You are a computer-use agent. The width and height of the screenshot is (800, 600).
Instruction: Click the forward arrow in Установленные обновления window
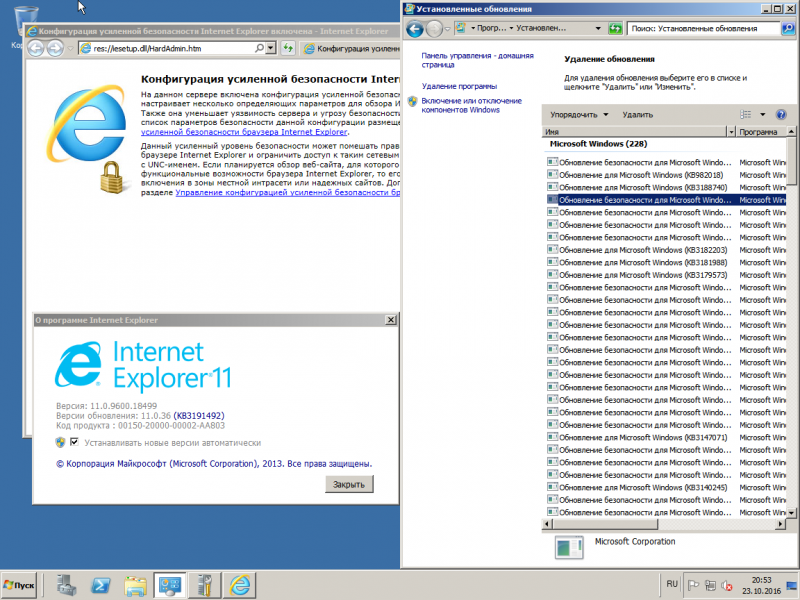tap(434, 29)
